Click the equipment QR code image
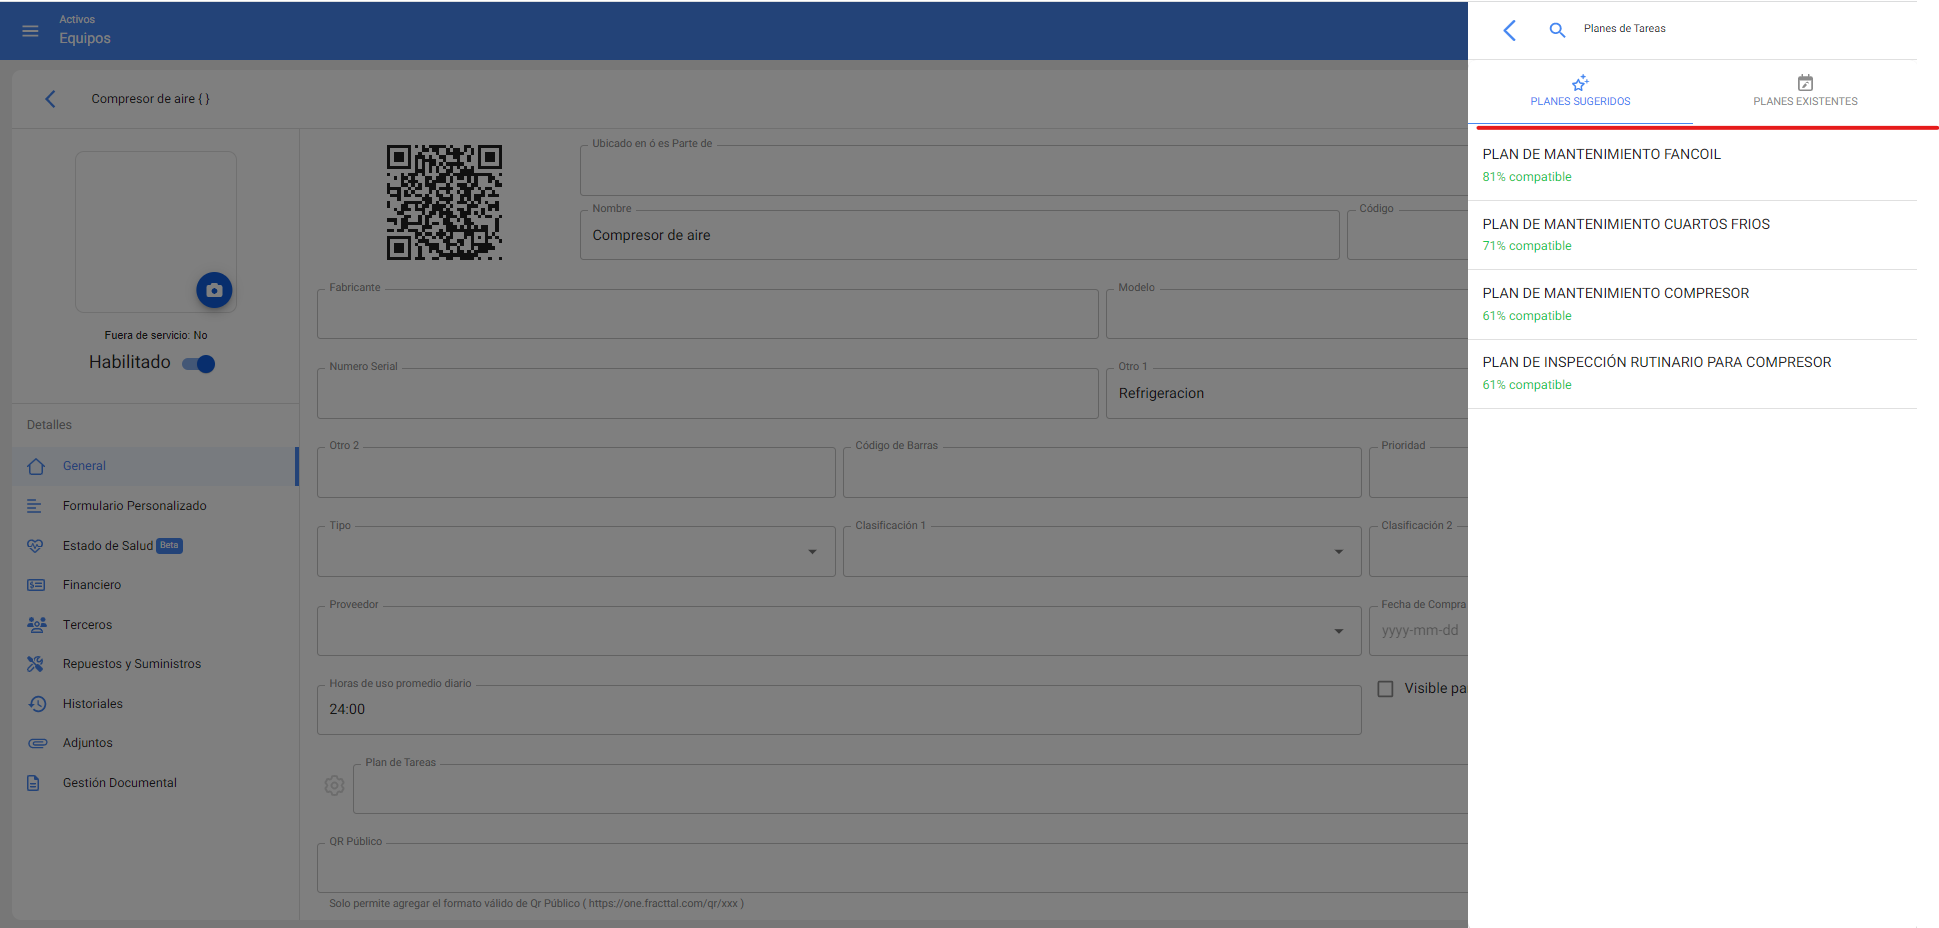 pyautogui.click(x=444, y=202)
